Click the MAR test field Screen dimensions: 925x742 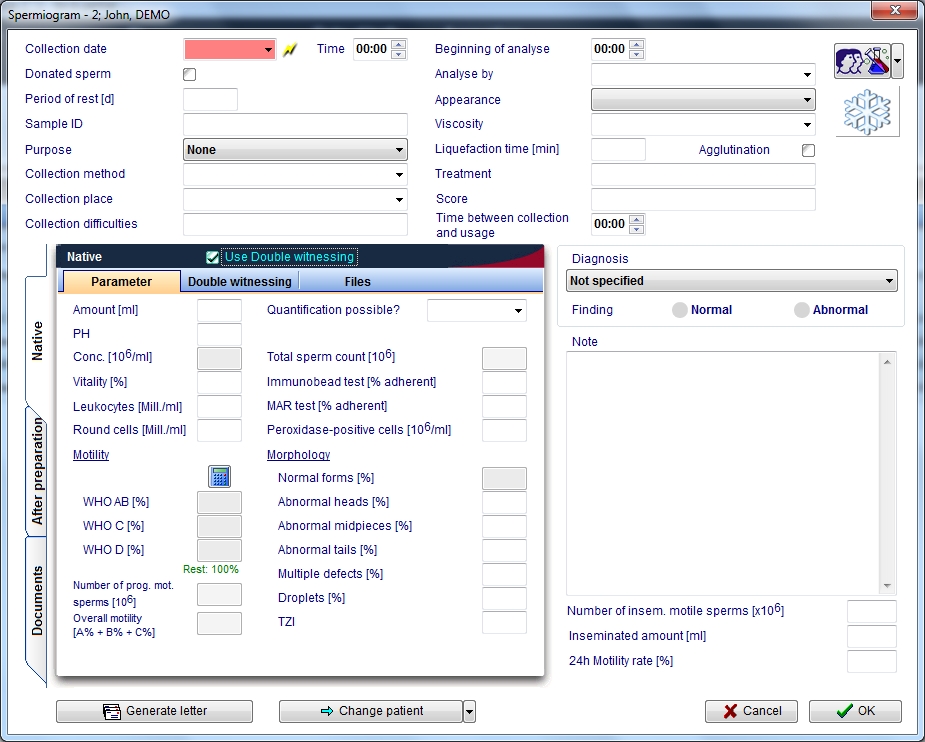(504, 406)
